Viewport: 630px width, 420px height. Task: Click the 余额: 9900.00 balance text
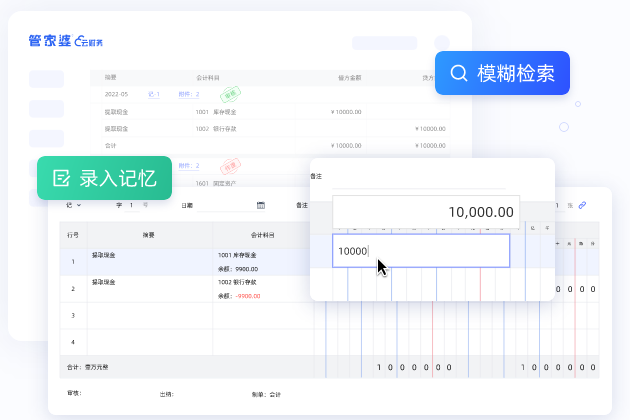pos(238,269)
